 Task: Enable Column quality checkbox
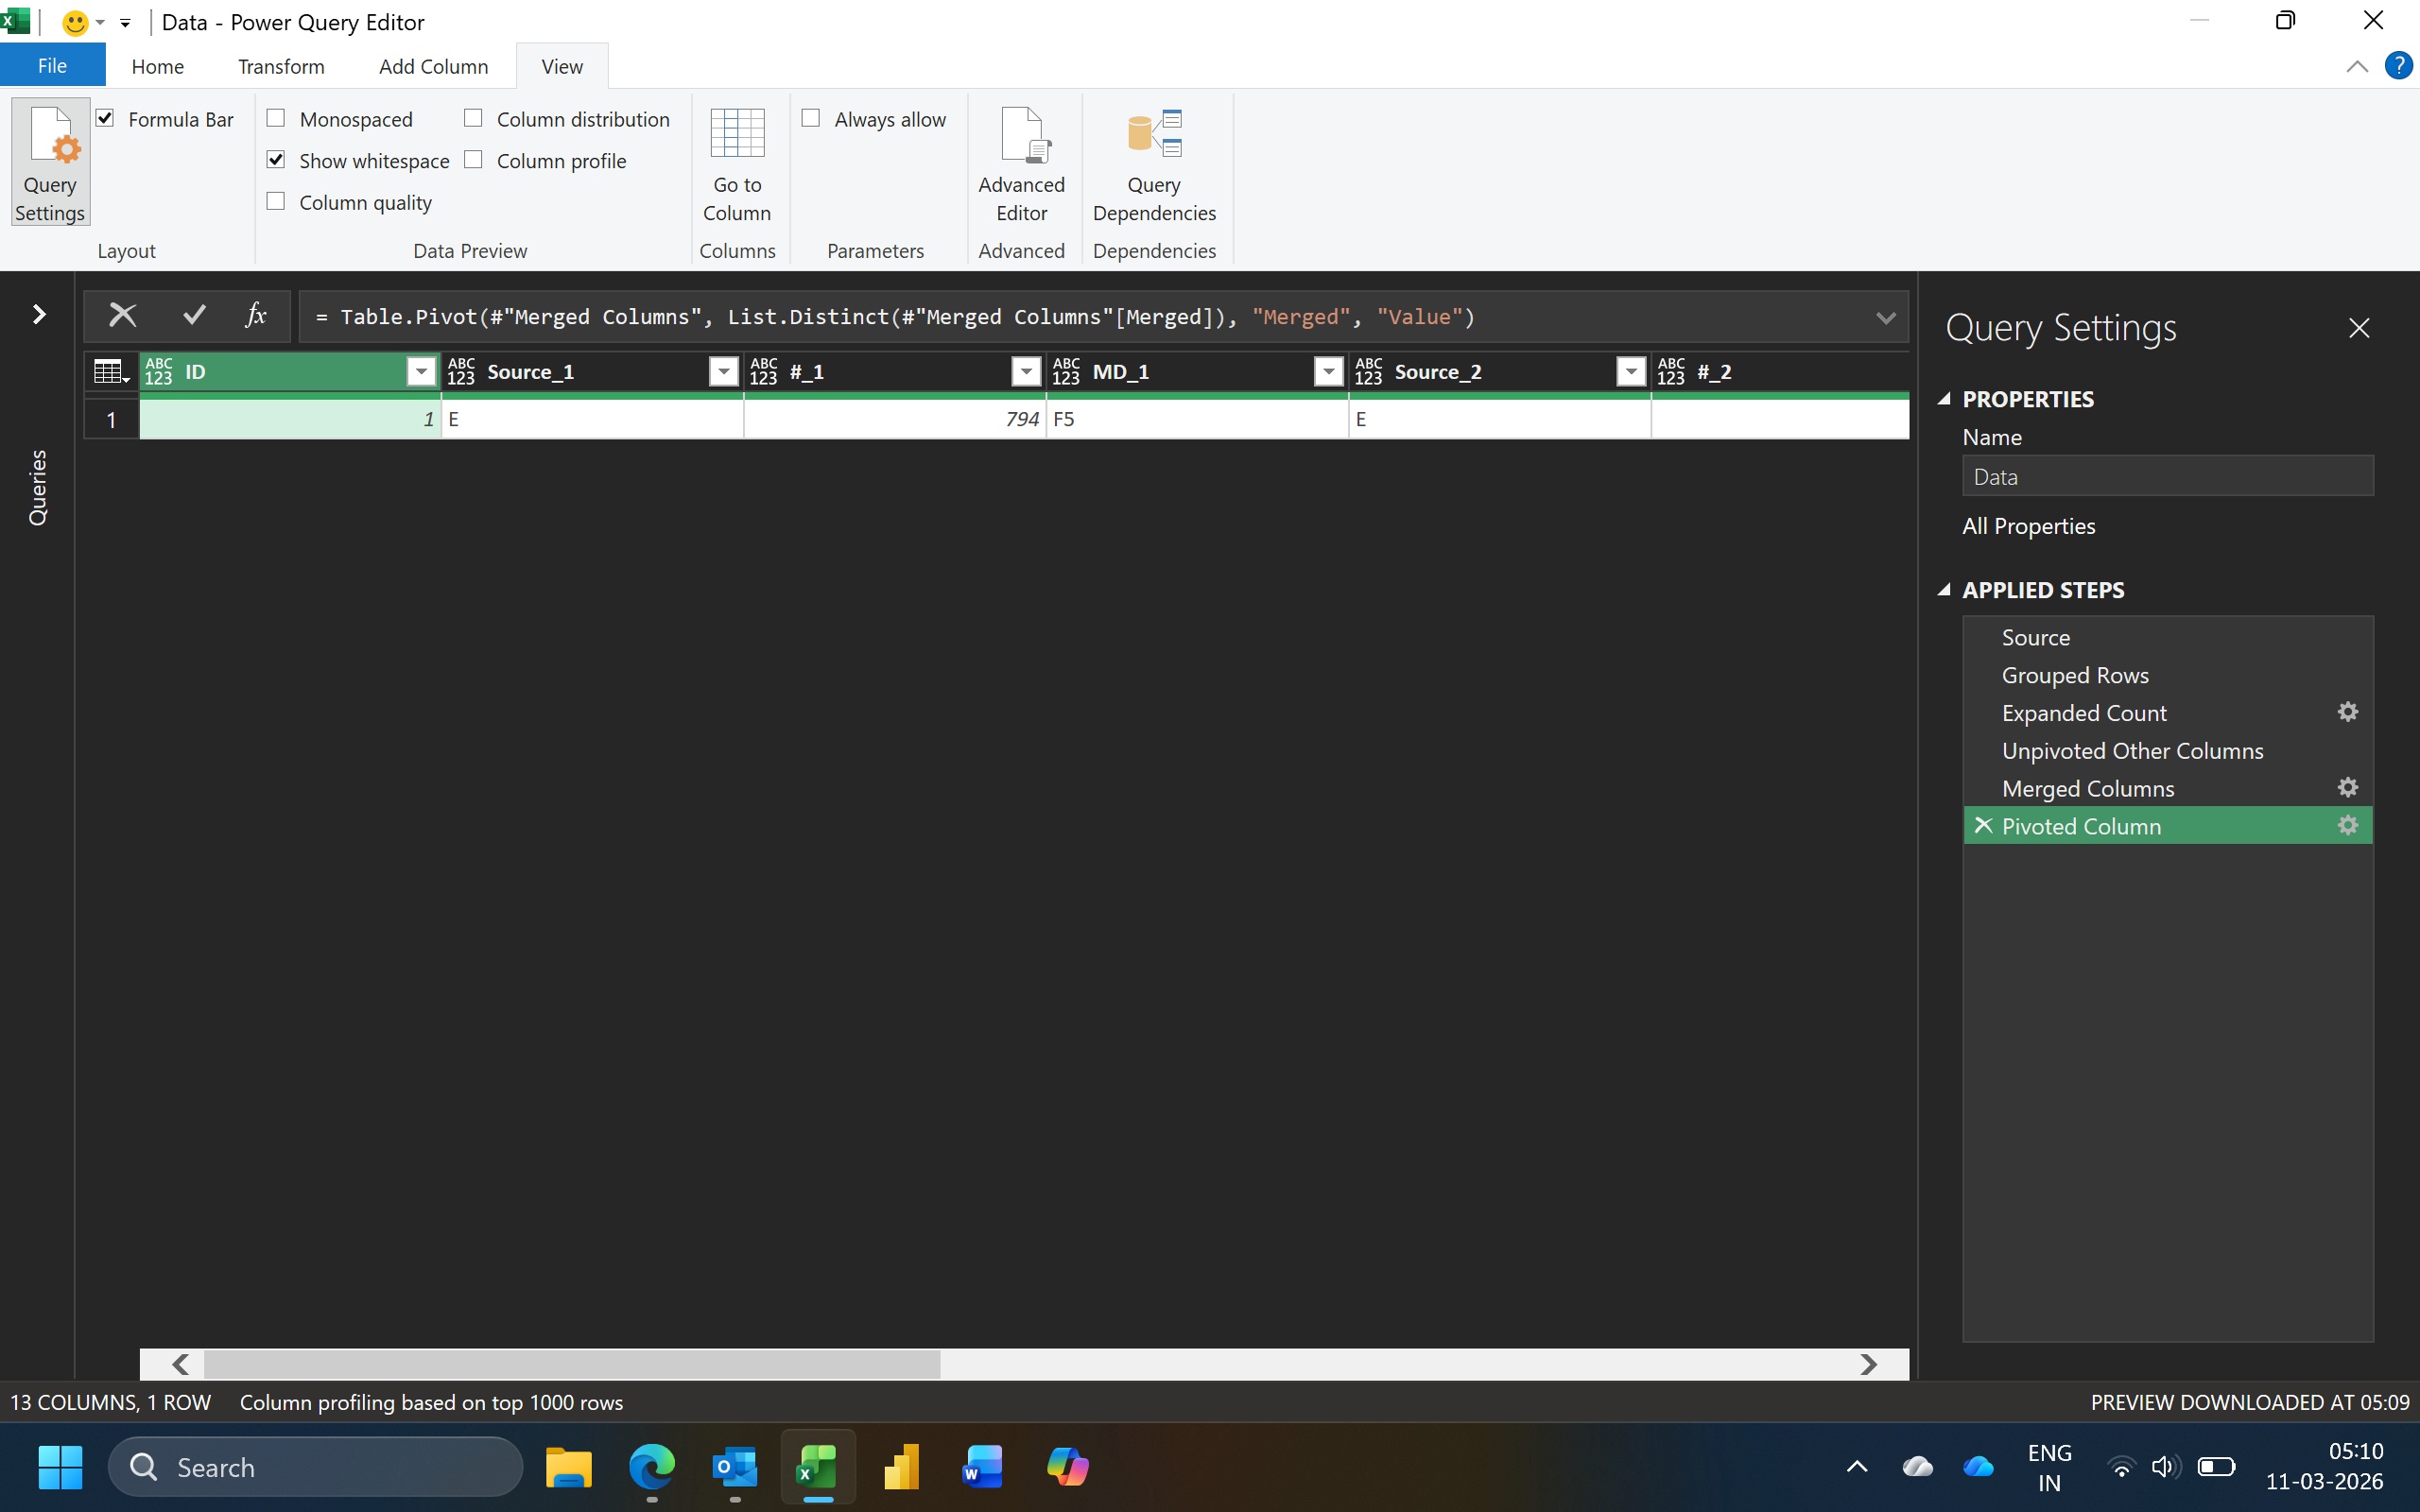(x=276, y=202)
